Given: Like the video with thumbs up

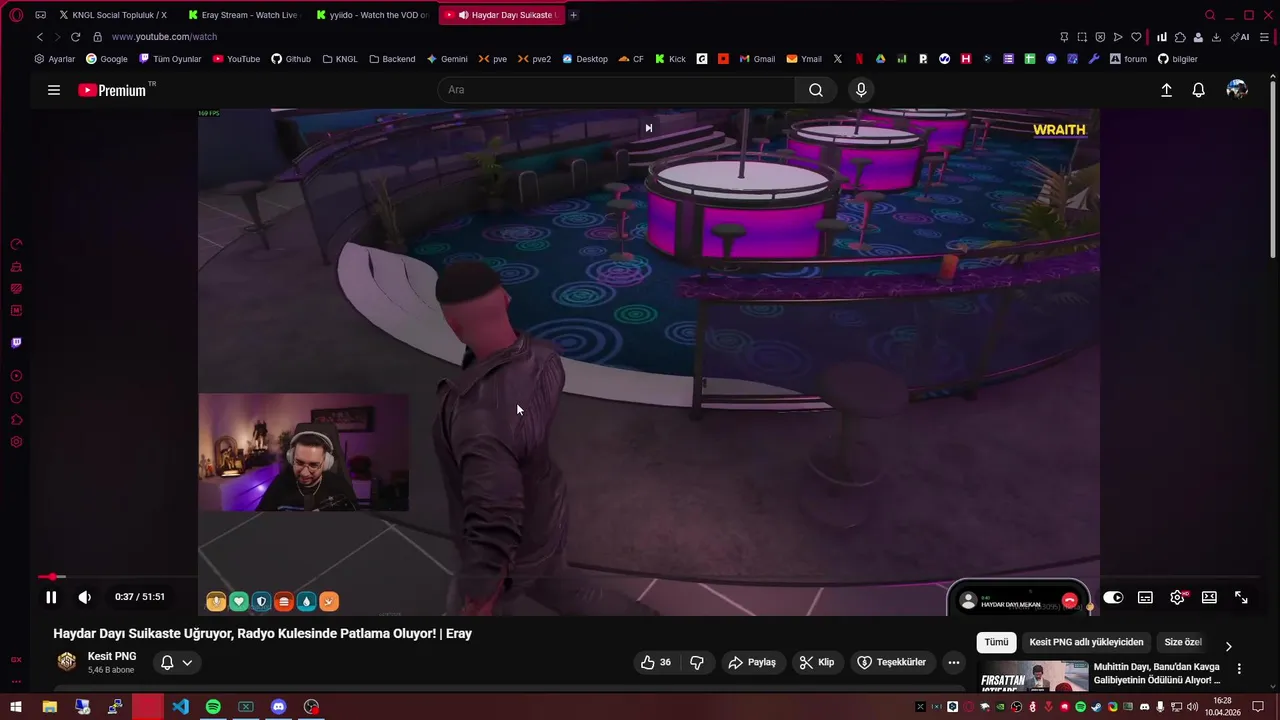Looking at the screenshot, I should (x=655, y=662).
